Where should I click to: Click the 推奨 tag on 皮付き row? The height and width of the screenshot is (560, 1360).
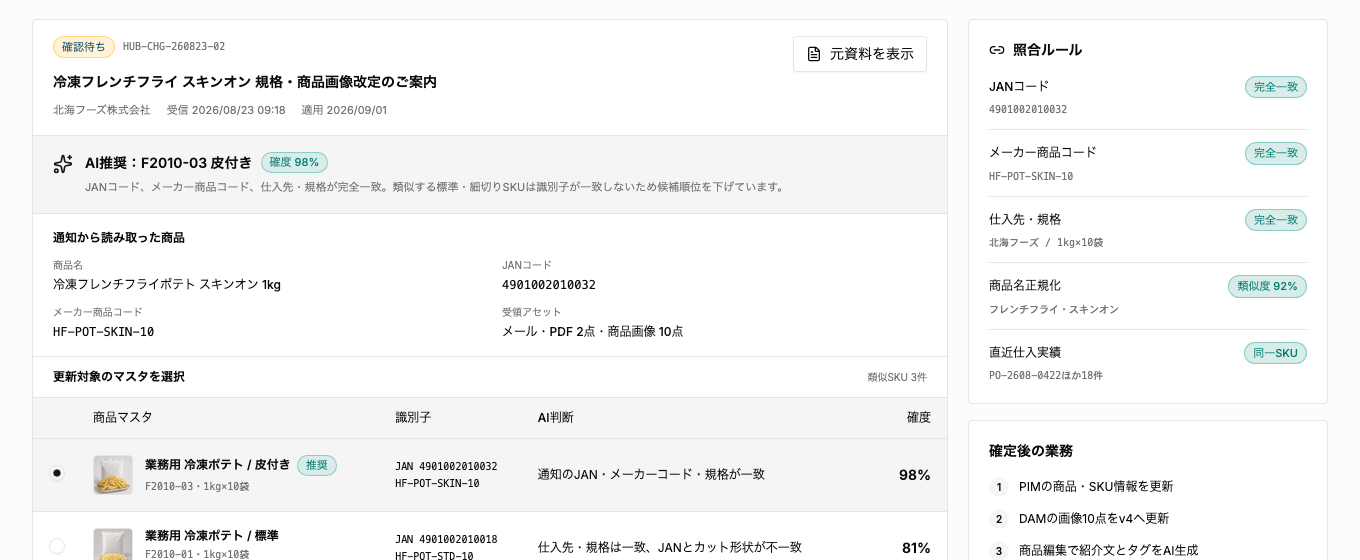tap(317, 465)
